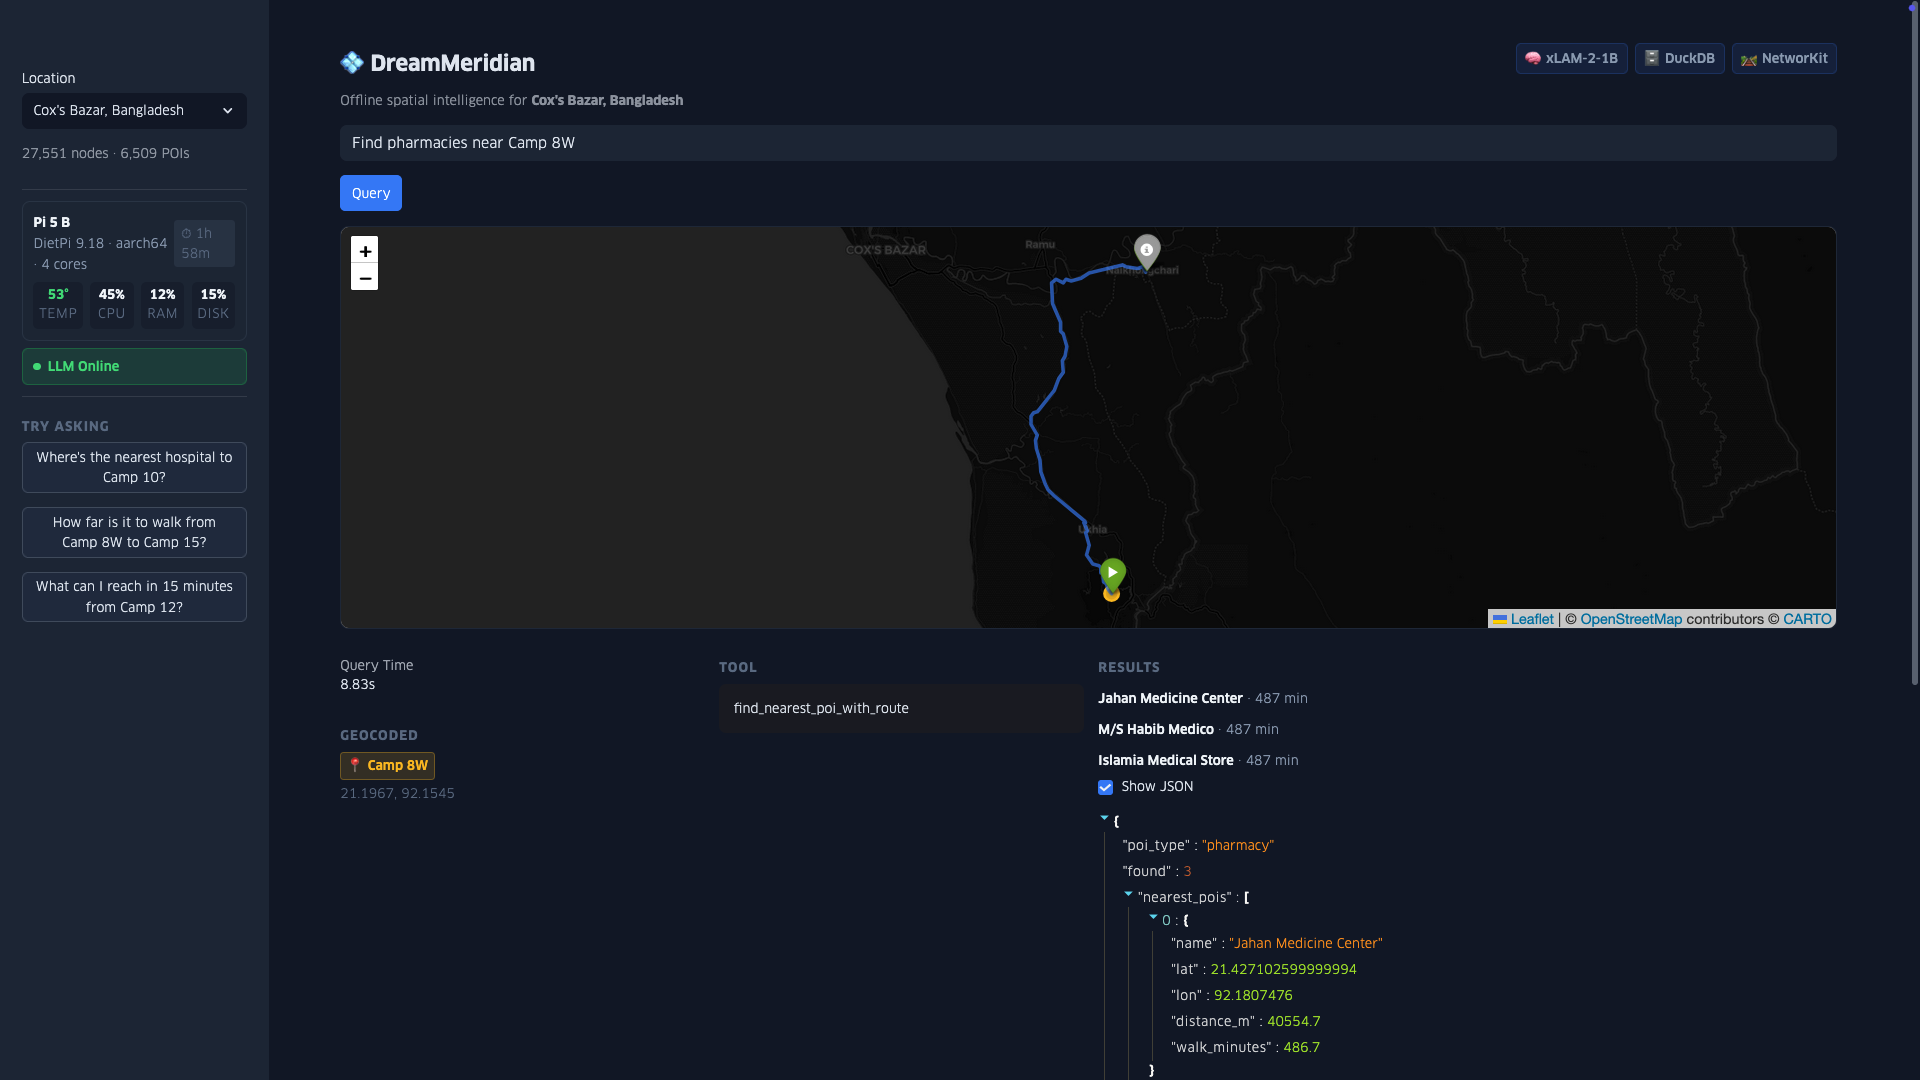Select the walk from Camp 8W suggestion
The image size is (1920, 1080).
134,532
